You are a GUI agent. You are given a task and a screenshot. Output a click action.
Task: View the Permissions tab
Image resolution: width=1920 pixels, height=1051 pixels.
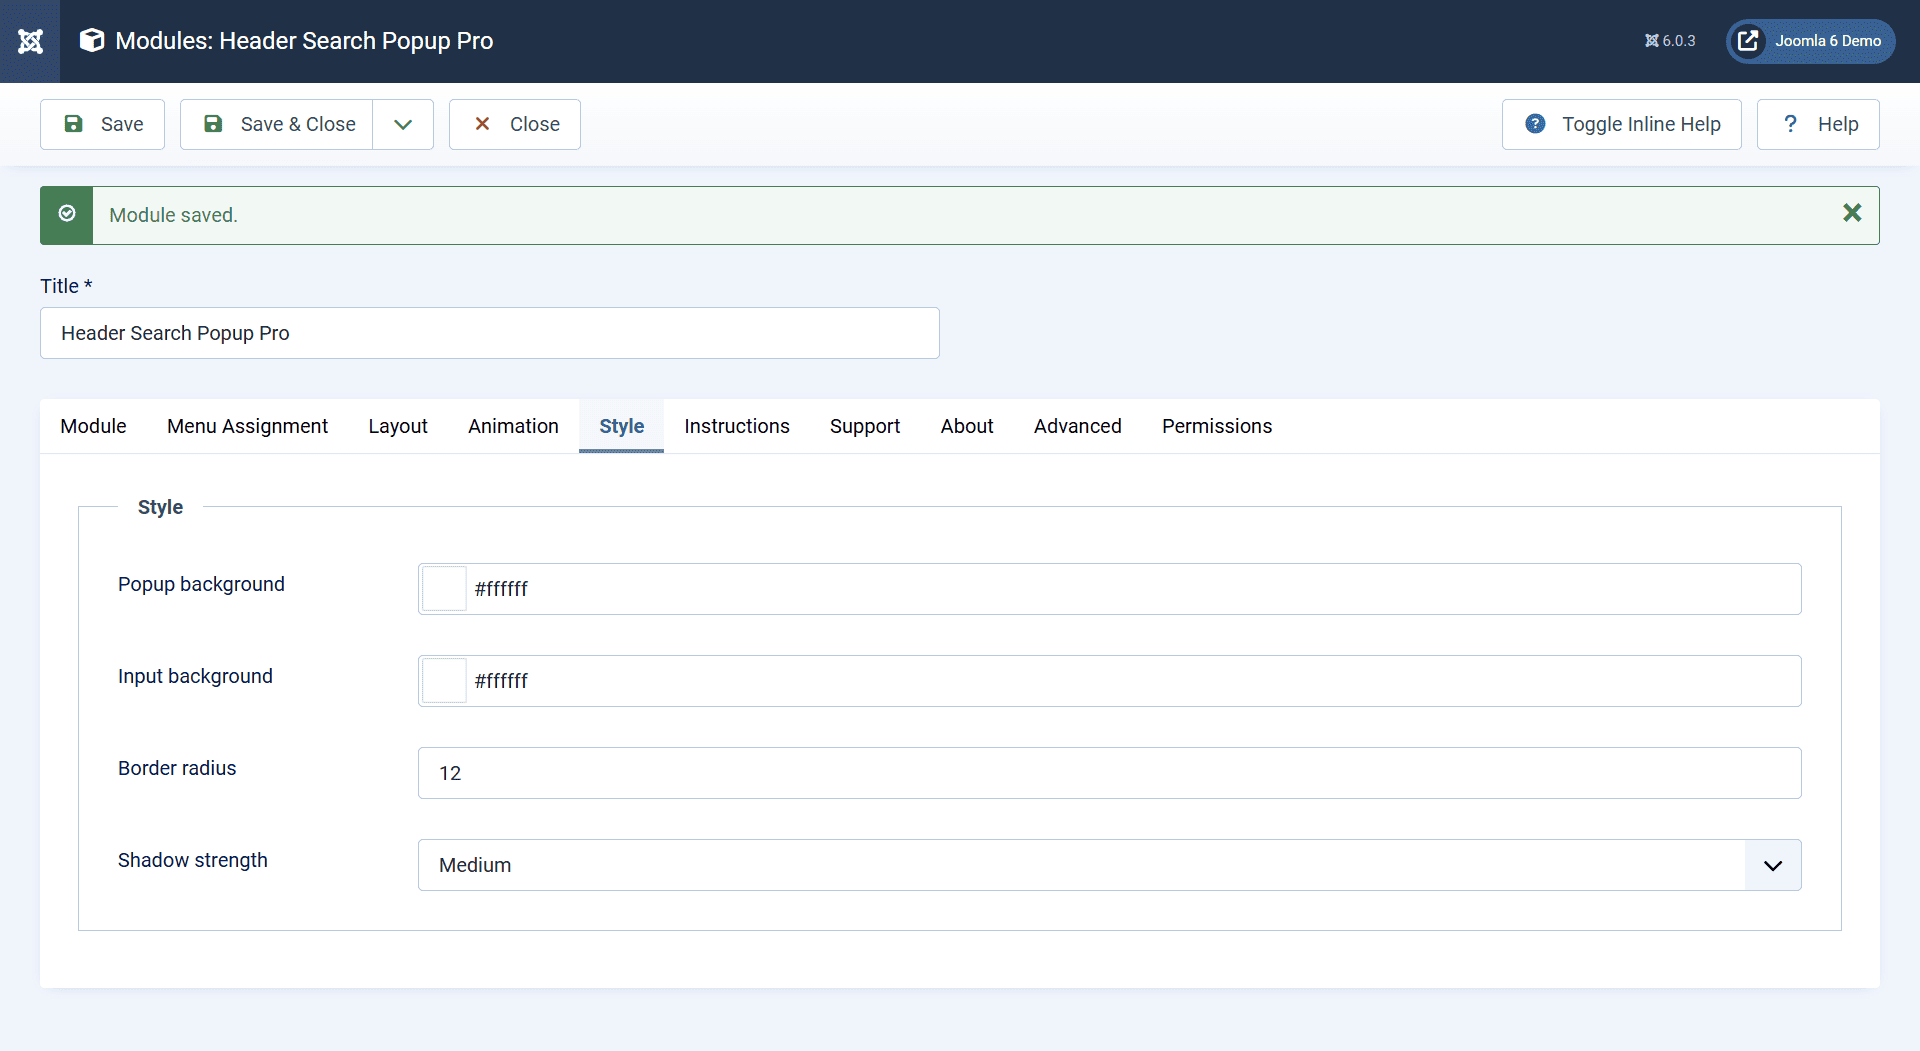pyautogui.click(x=1216, y=426)
